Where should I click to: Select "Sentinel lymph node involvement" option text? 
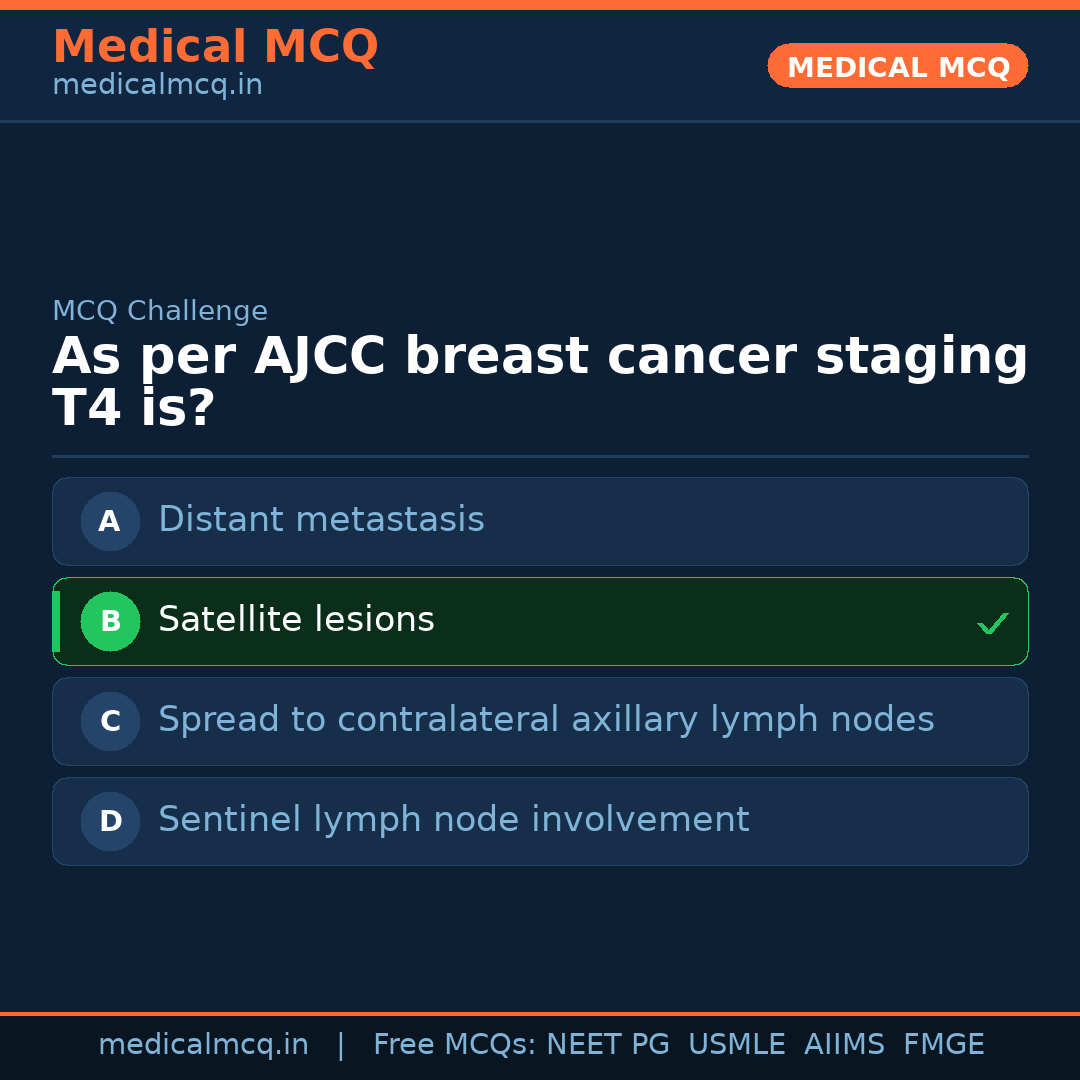(453, 820)
